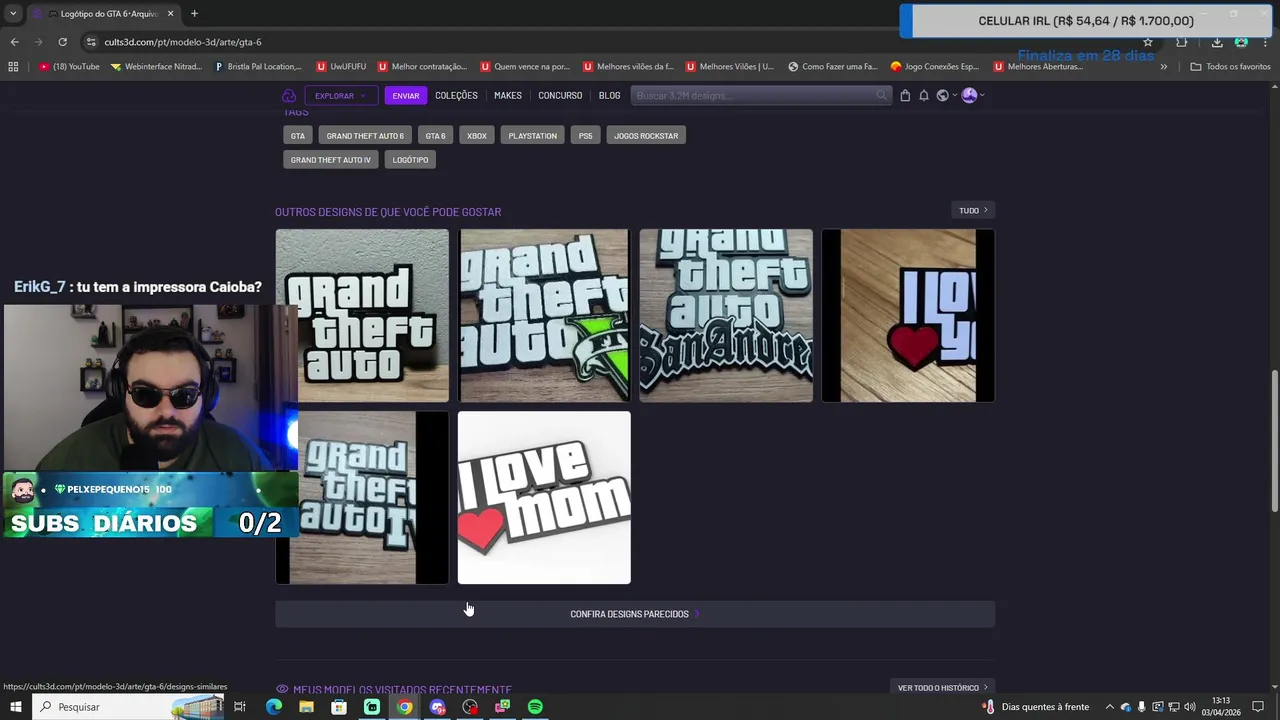
Task: Open the shopping bag cart icon
Action: coord(905,96)
